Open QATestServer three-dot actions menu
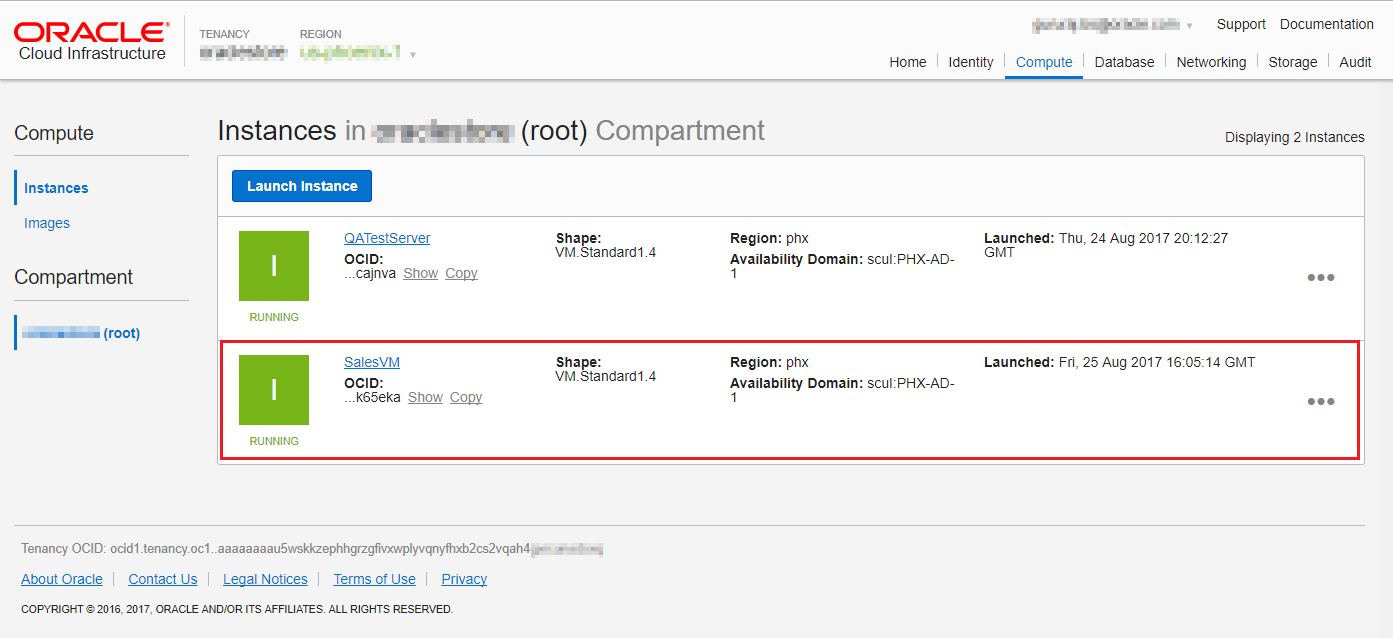This screenshot has height=638, width=1393. pyautogui.click(x=1320, y=278)
